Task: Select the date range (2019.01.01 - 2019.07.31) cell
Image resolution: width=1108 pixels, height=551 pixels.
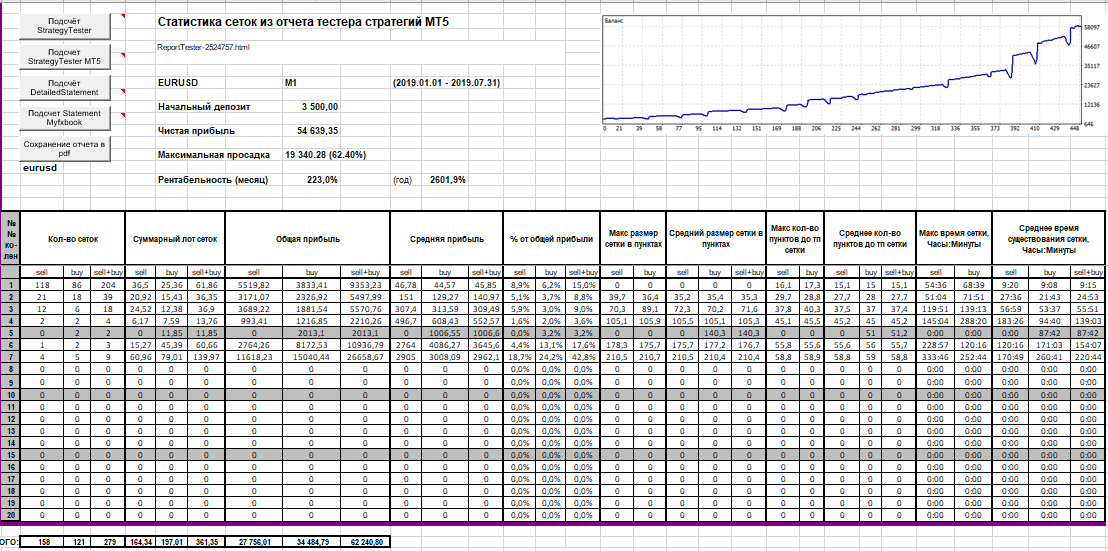Action: tap(446, 83)
